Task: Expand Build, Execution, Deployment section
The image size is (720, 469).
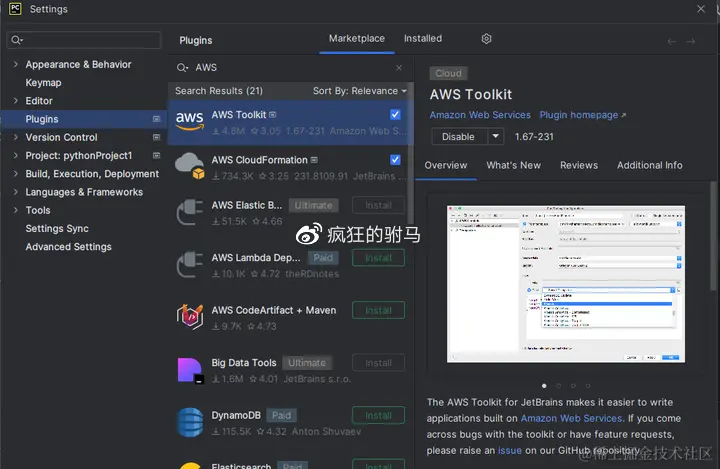Action: tap(16, 174)
